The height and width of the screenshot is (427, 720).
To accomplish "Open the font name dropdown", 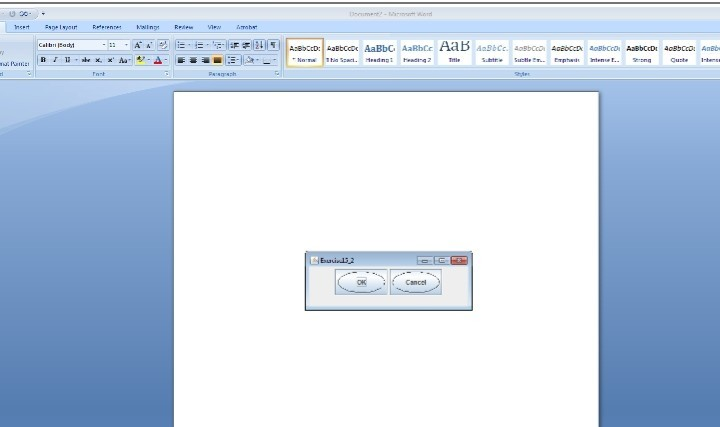I will point(104,45).
